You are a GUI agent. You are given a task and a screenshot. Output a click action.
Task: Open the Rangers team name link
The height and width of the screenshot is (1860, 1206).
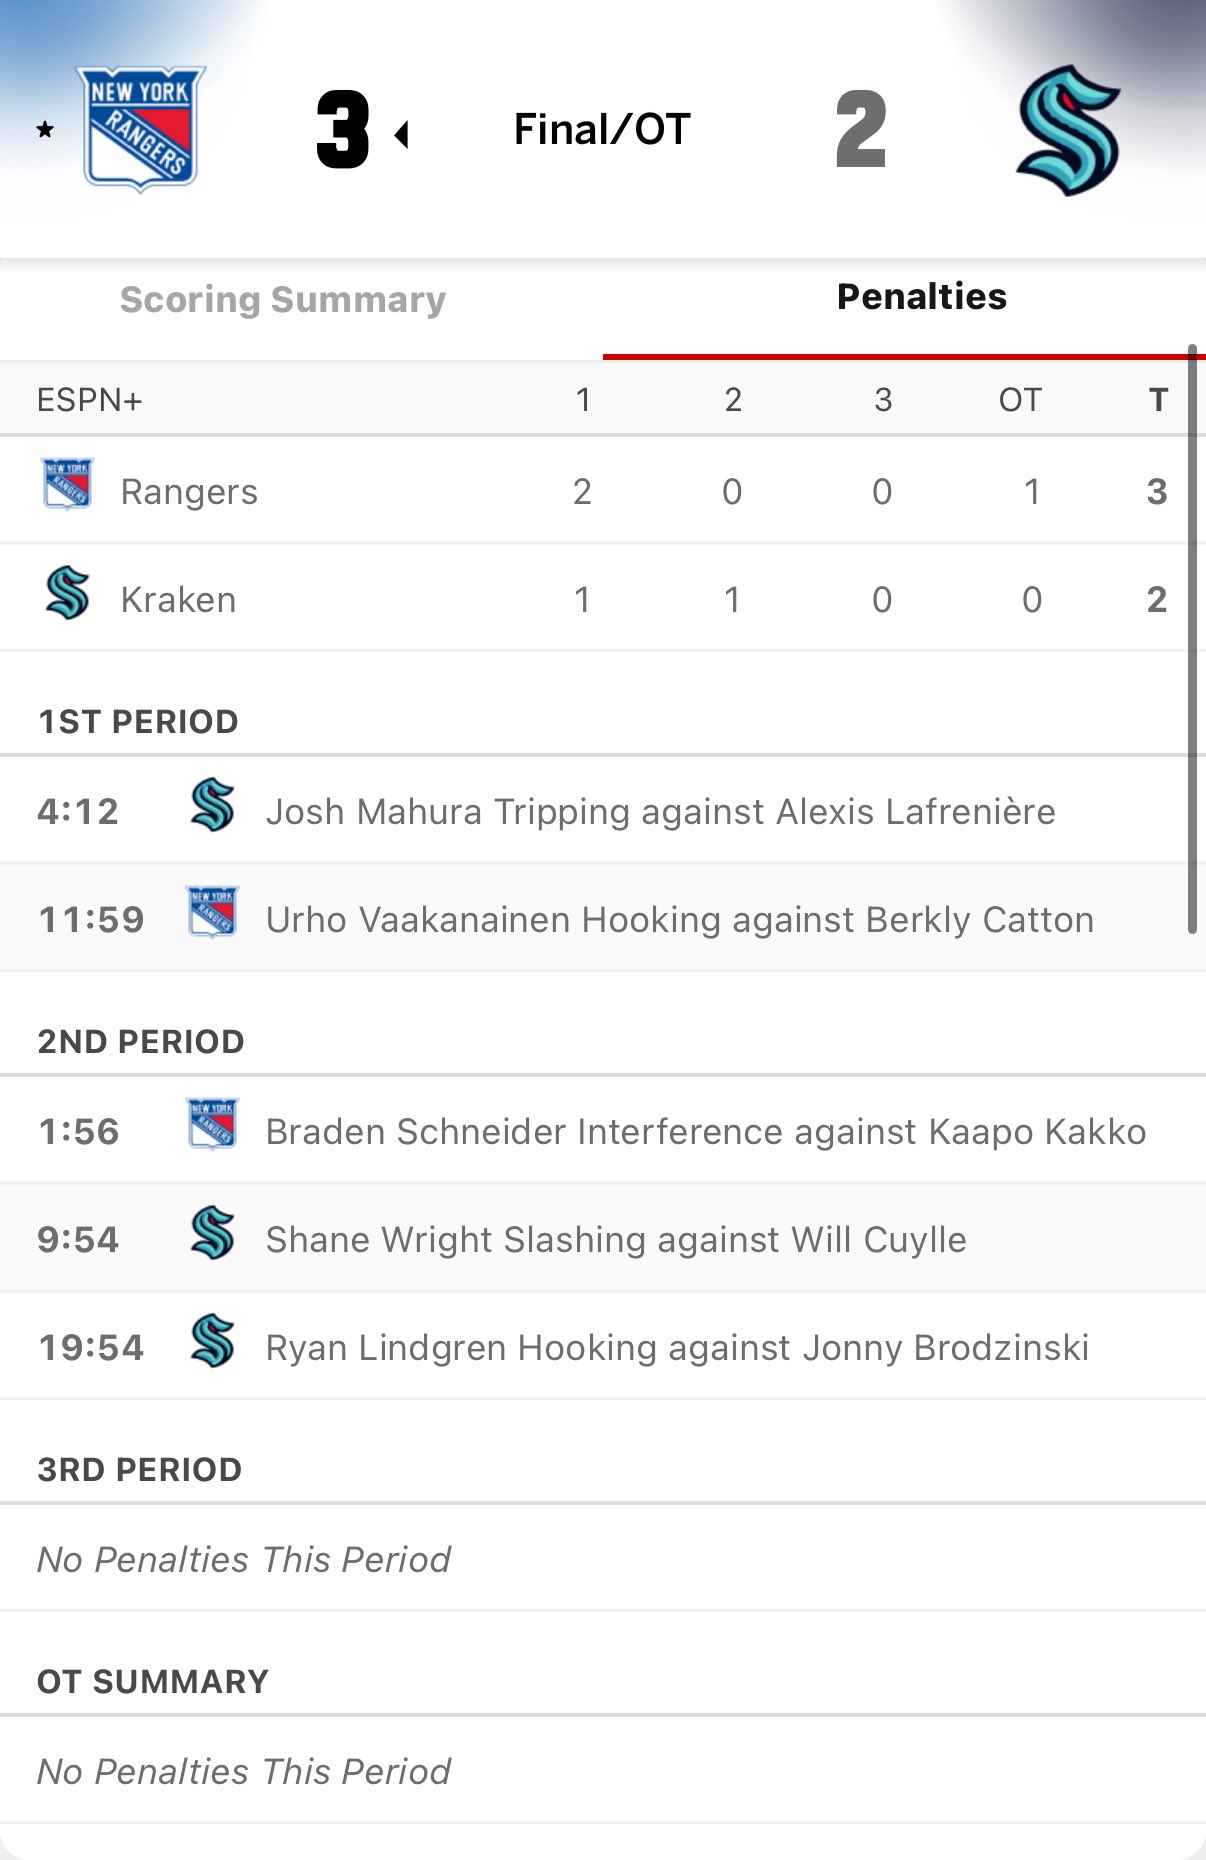[x=189, y=492]
